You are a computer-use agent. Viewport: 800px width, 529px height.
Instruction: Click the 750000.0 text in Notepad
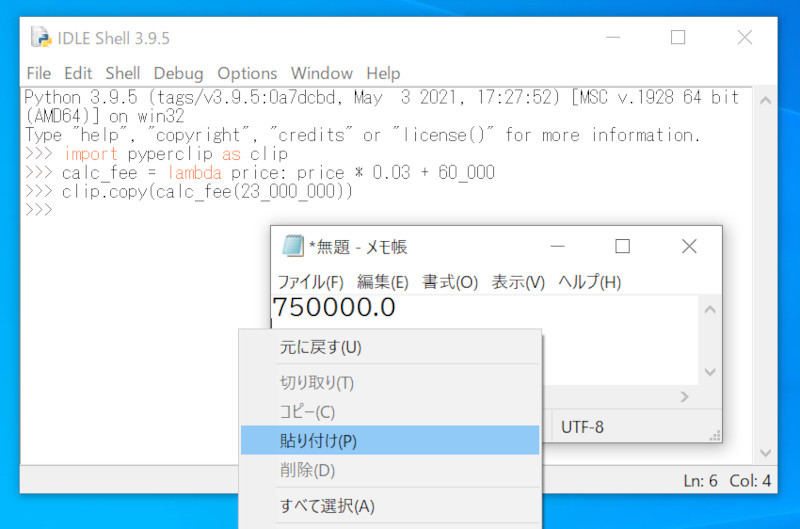point(334,307)
